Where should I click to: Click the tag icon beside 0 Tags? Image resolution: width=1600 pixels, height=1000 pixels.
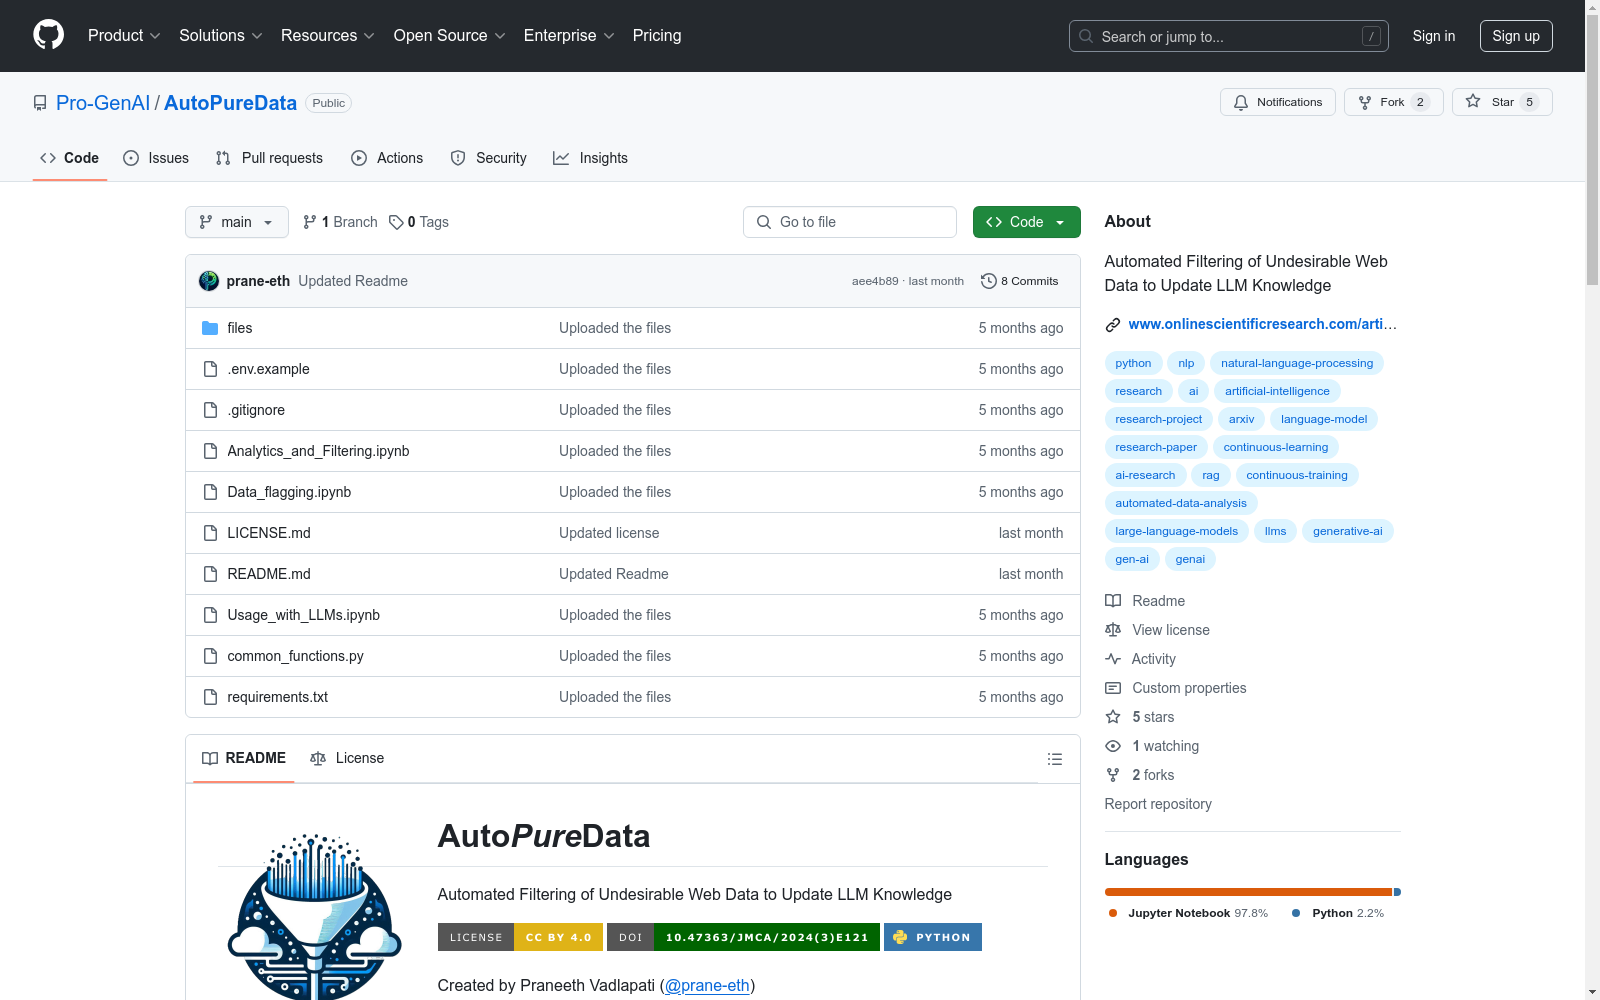(396, 222)
